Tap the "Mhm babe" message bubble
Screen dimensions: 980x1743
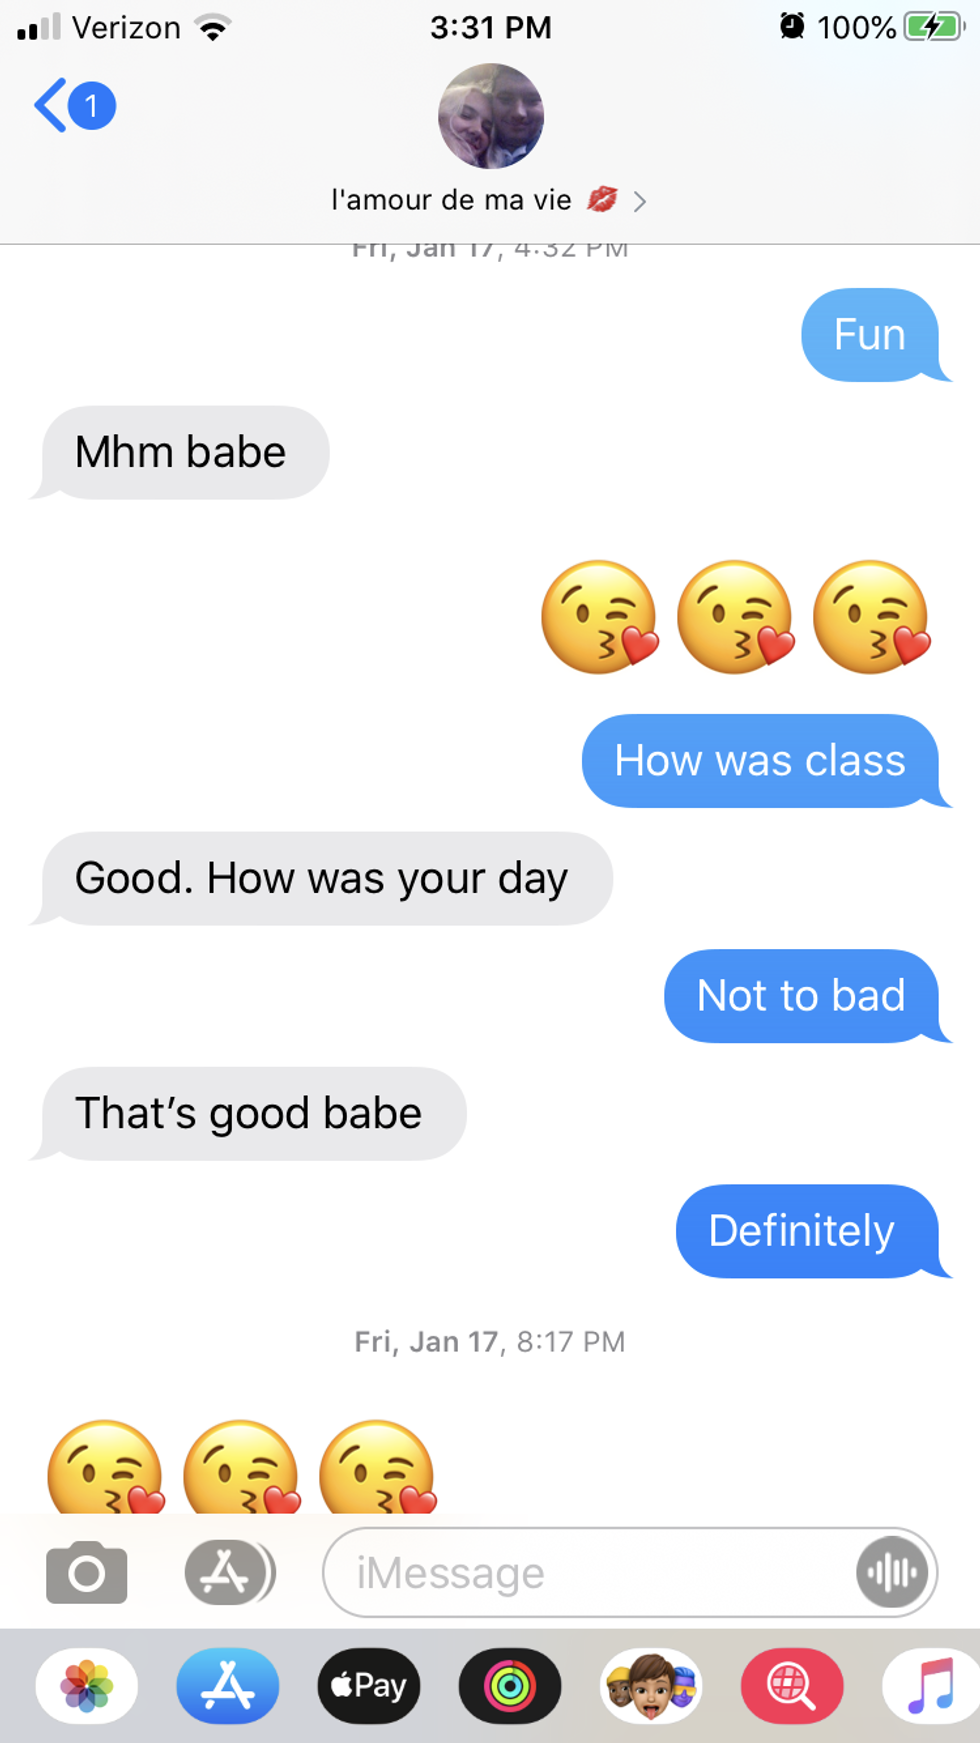181,452
